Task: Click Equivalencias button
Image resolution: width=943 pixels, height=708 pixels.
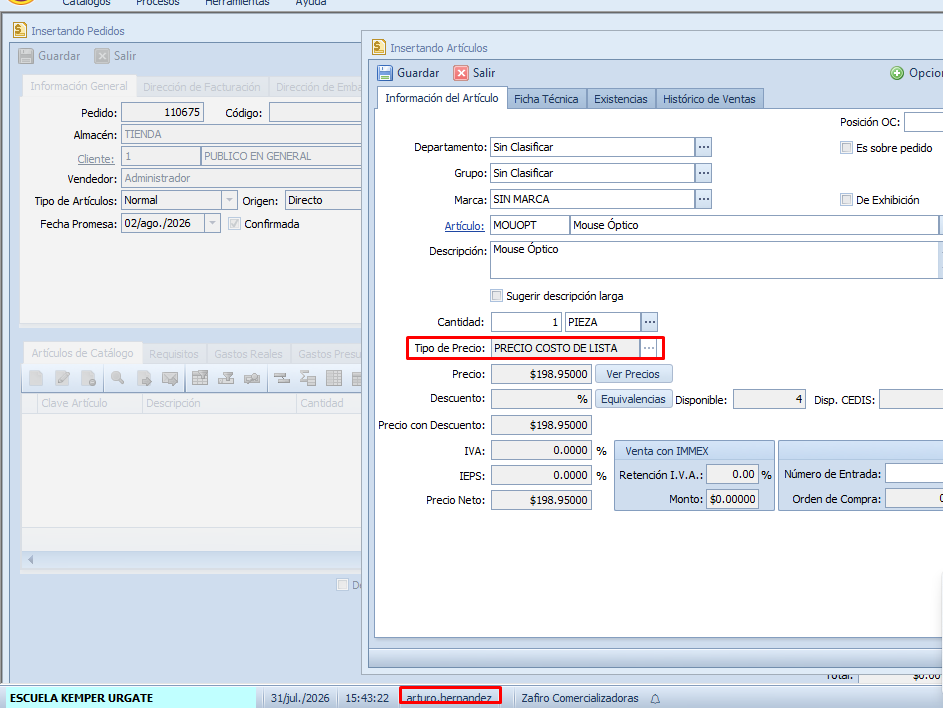Action: click(633, 399)
